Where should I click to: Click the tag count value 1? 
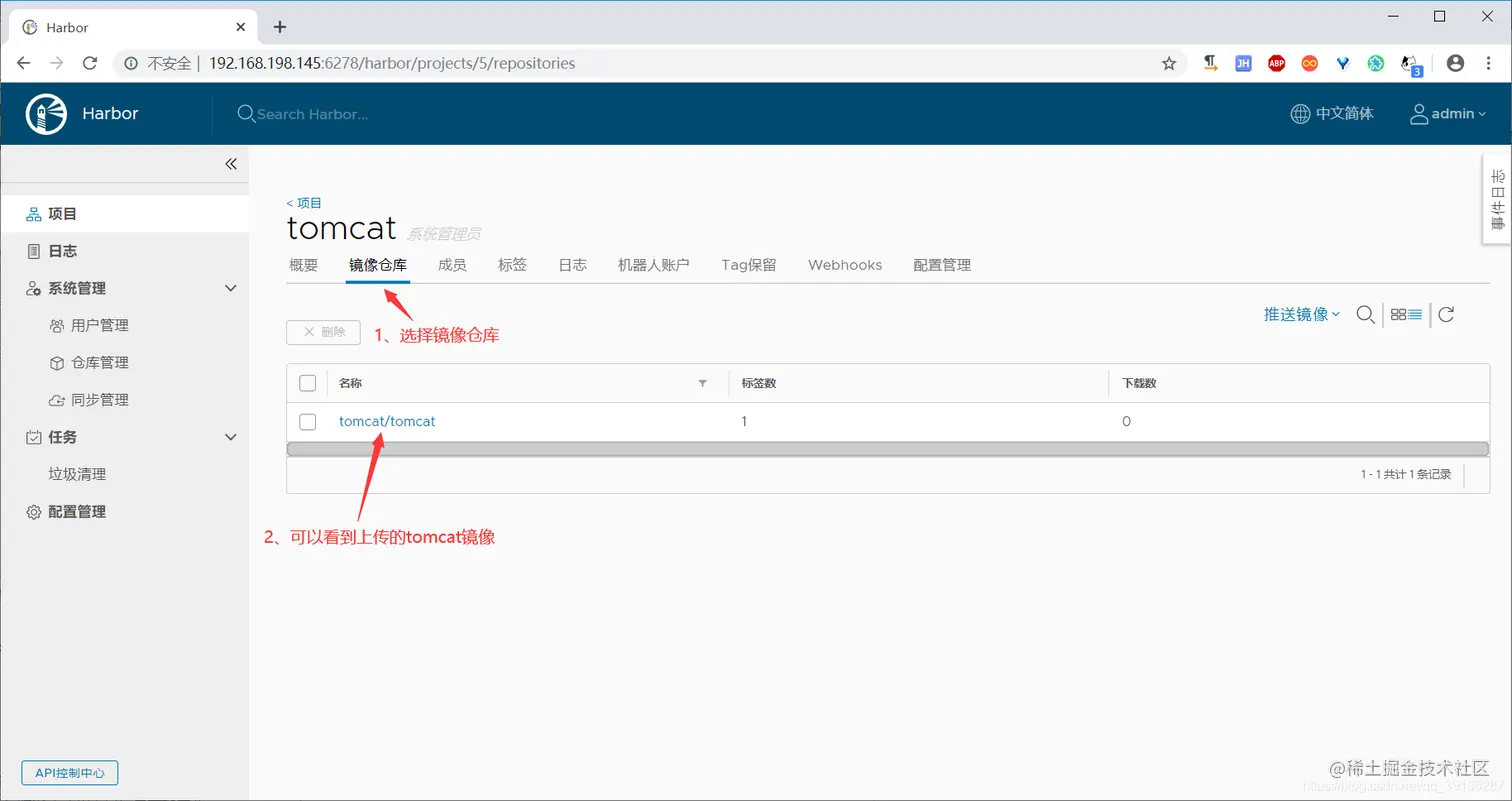pos(744,422)
